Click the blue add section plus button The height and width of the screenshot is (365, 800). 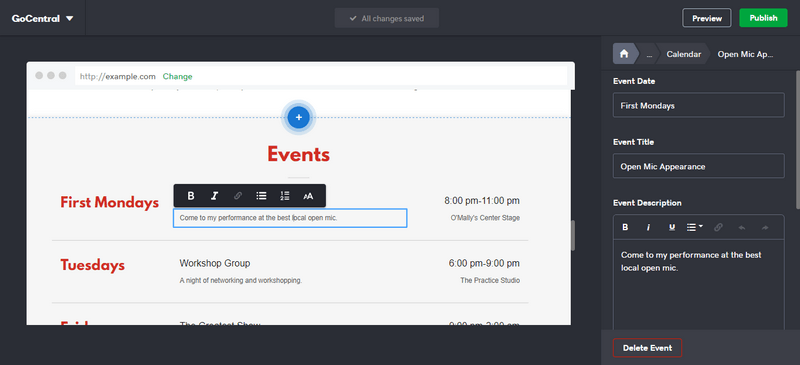[x=298, y=117]
